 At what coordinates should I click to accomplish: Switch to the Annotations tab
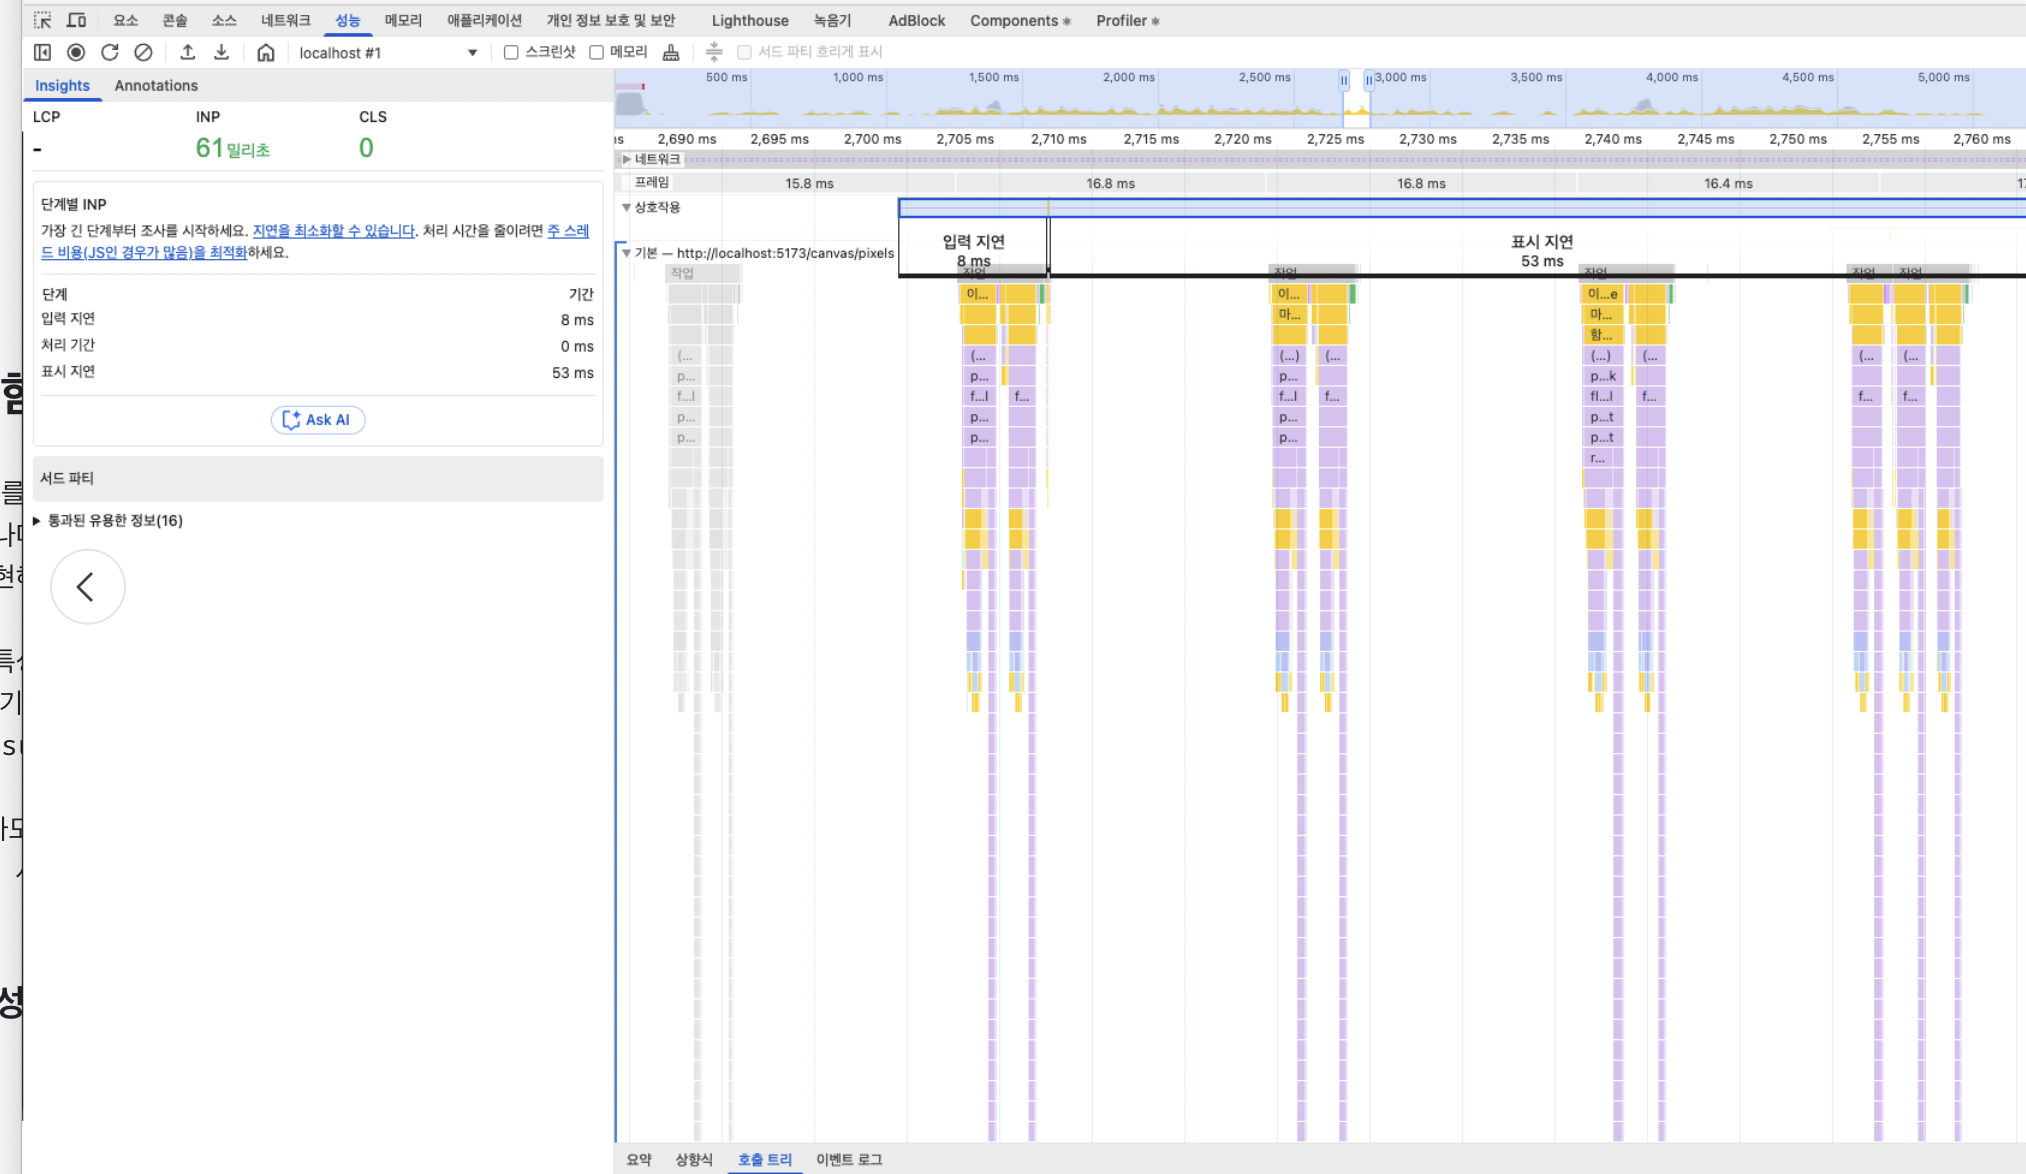156,85
